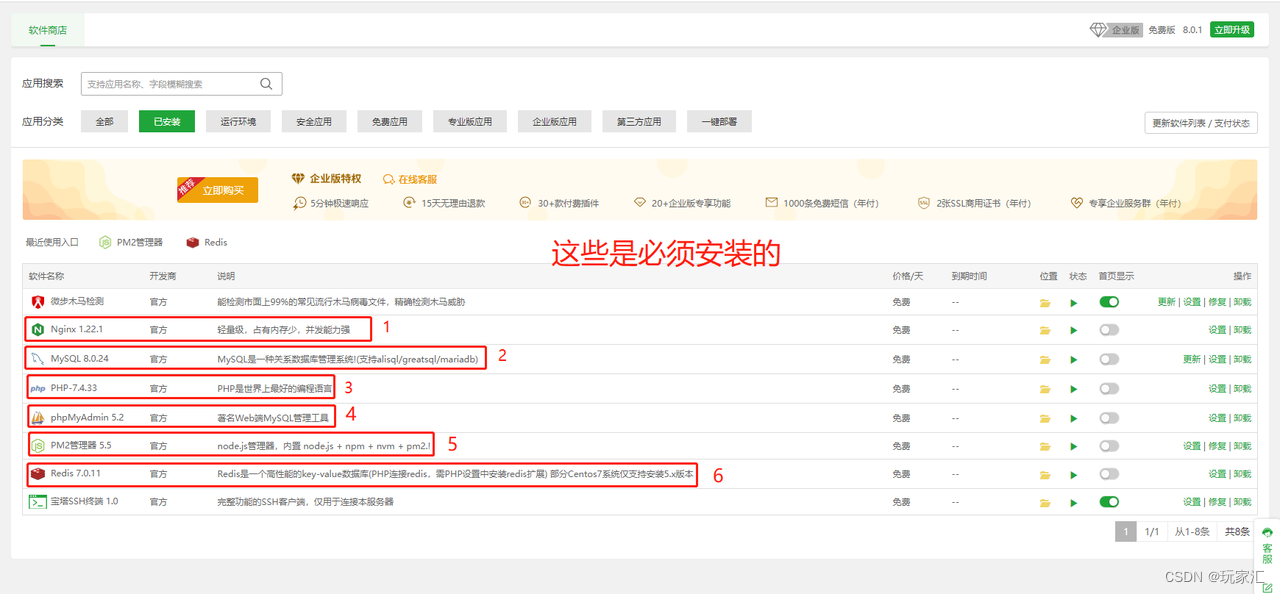
Task: Filter apps by 一键部署 category
Action: pyautogui.click(x=720, y=122)
